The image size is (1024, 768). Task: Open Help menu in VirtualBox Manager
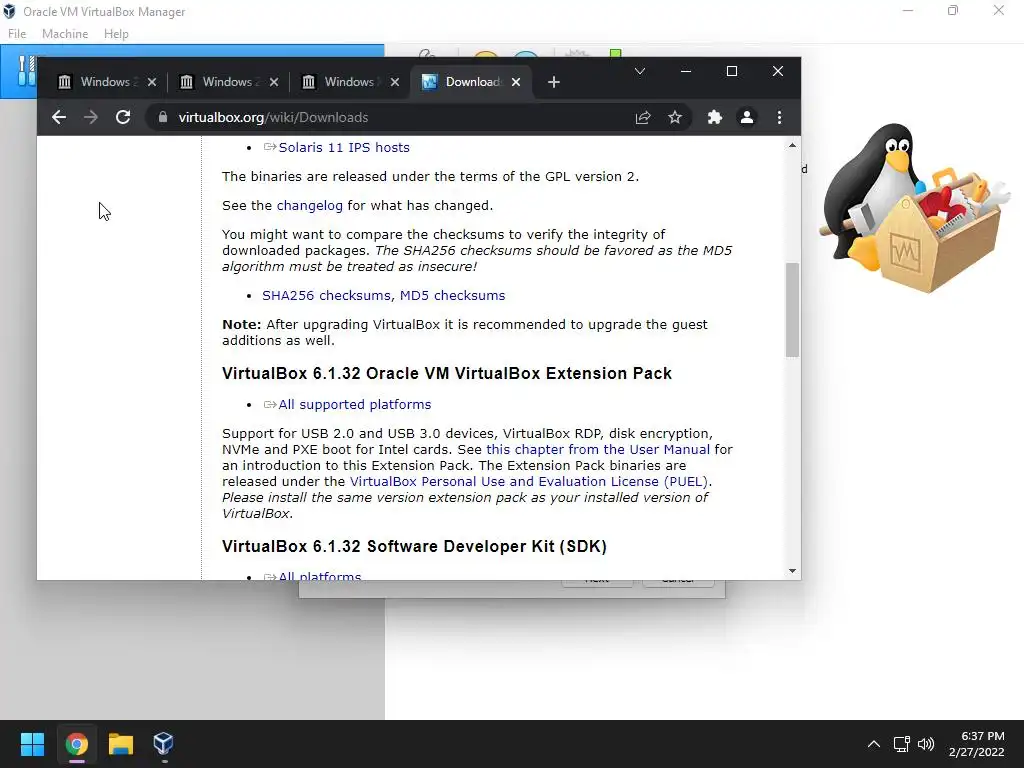pyautogui.click(x=116, y=34)
